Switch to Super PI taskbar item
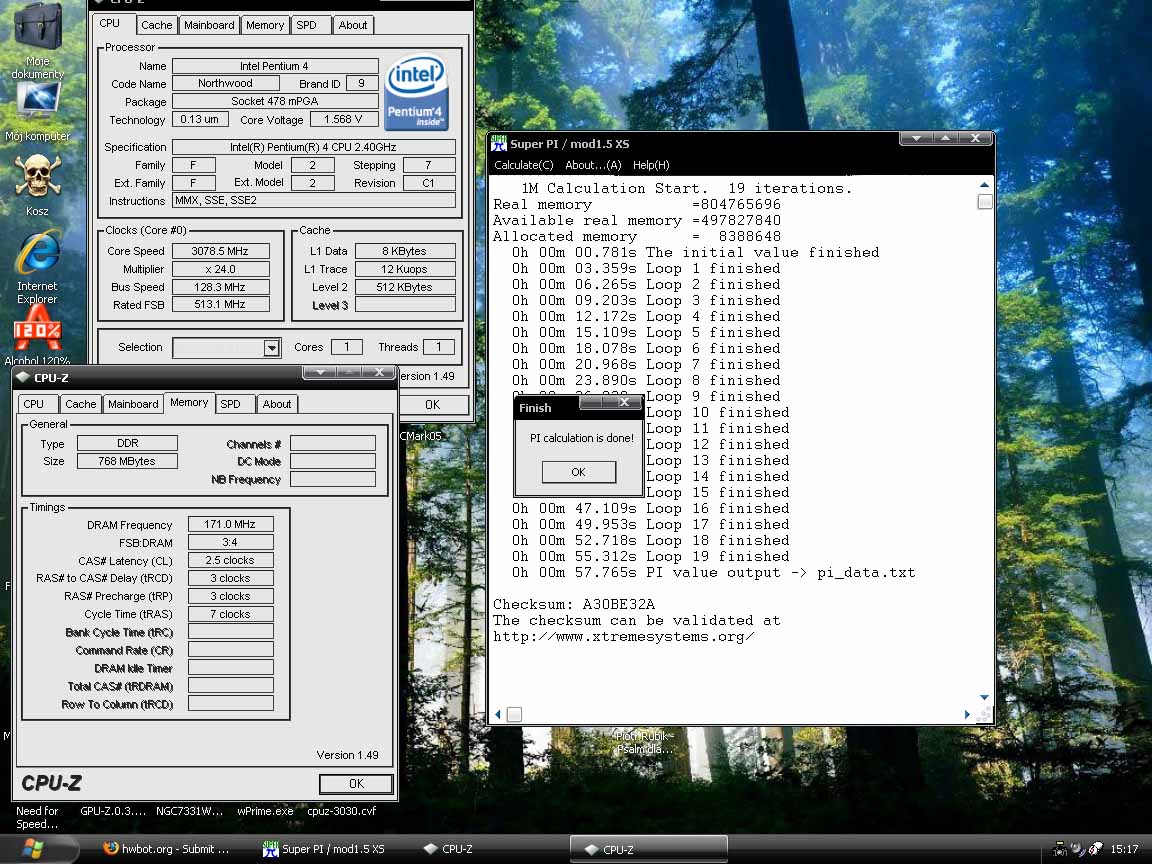This screenshot has height=864, width=1152. click(x=324, y=849)
